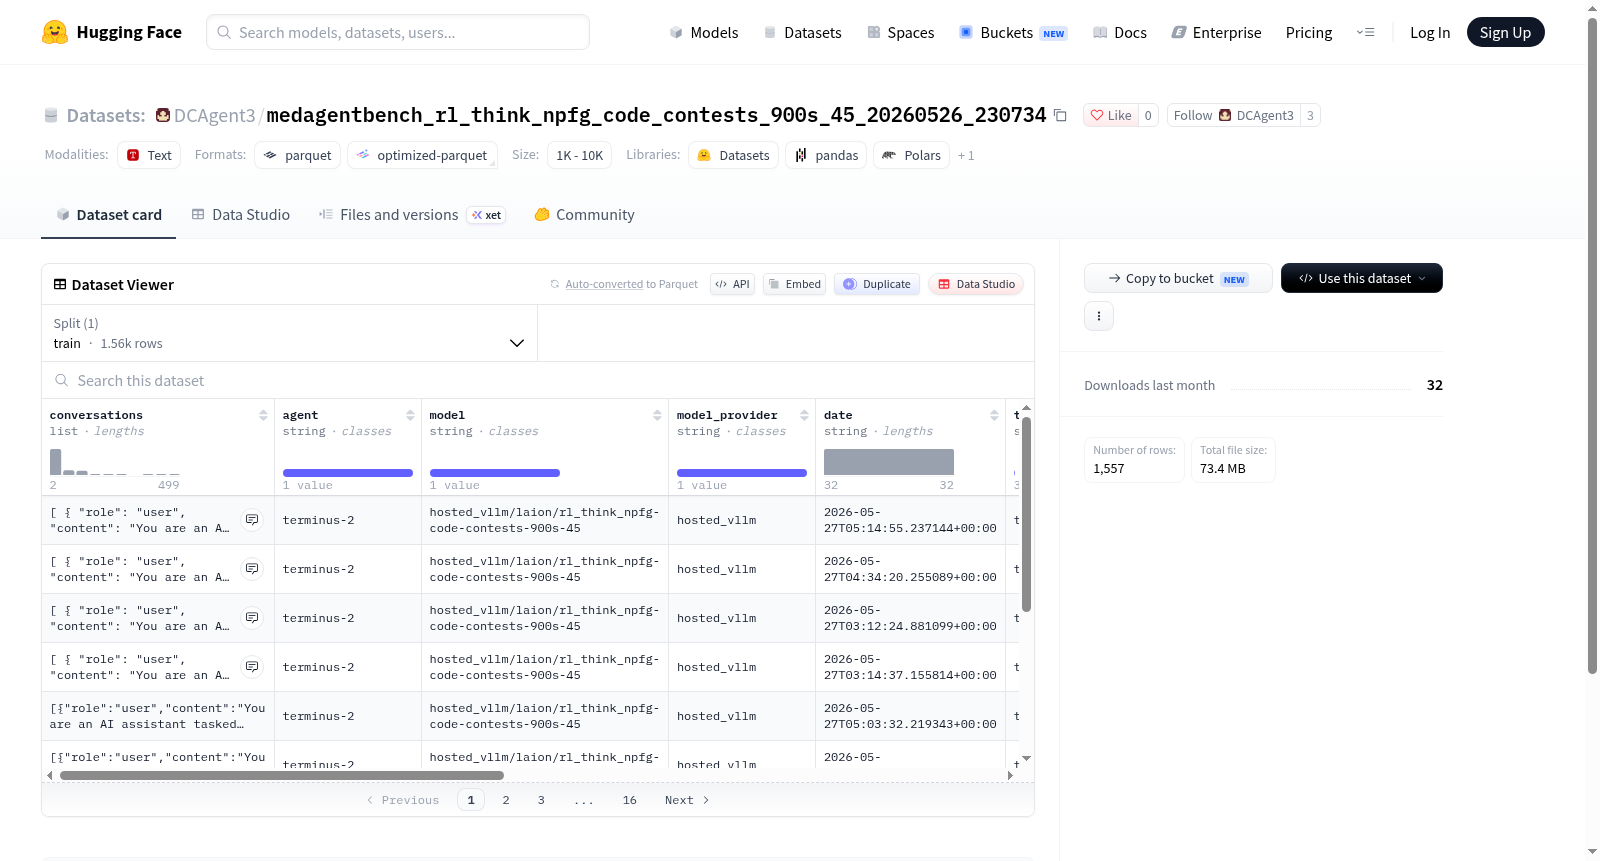This screenshot has height=861, width=1600.
Task: Go to page 3 of the table
Action: (541, 800)
